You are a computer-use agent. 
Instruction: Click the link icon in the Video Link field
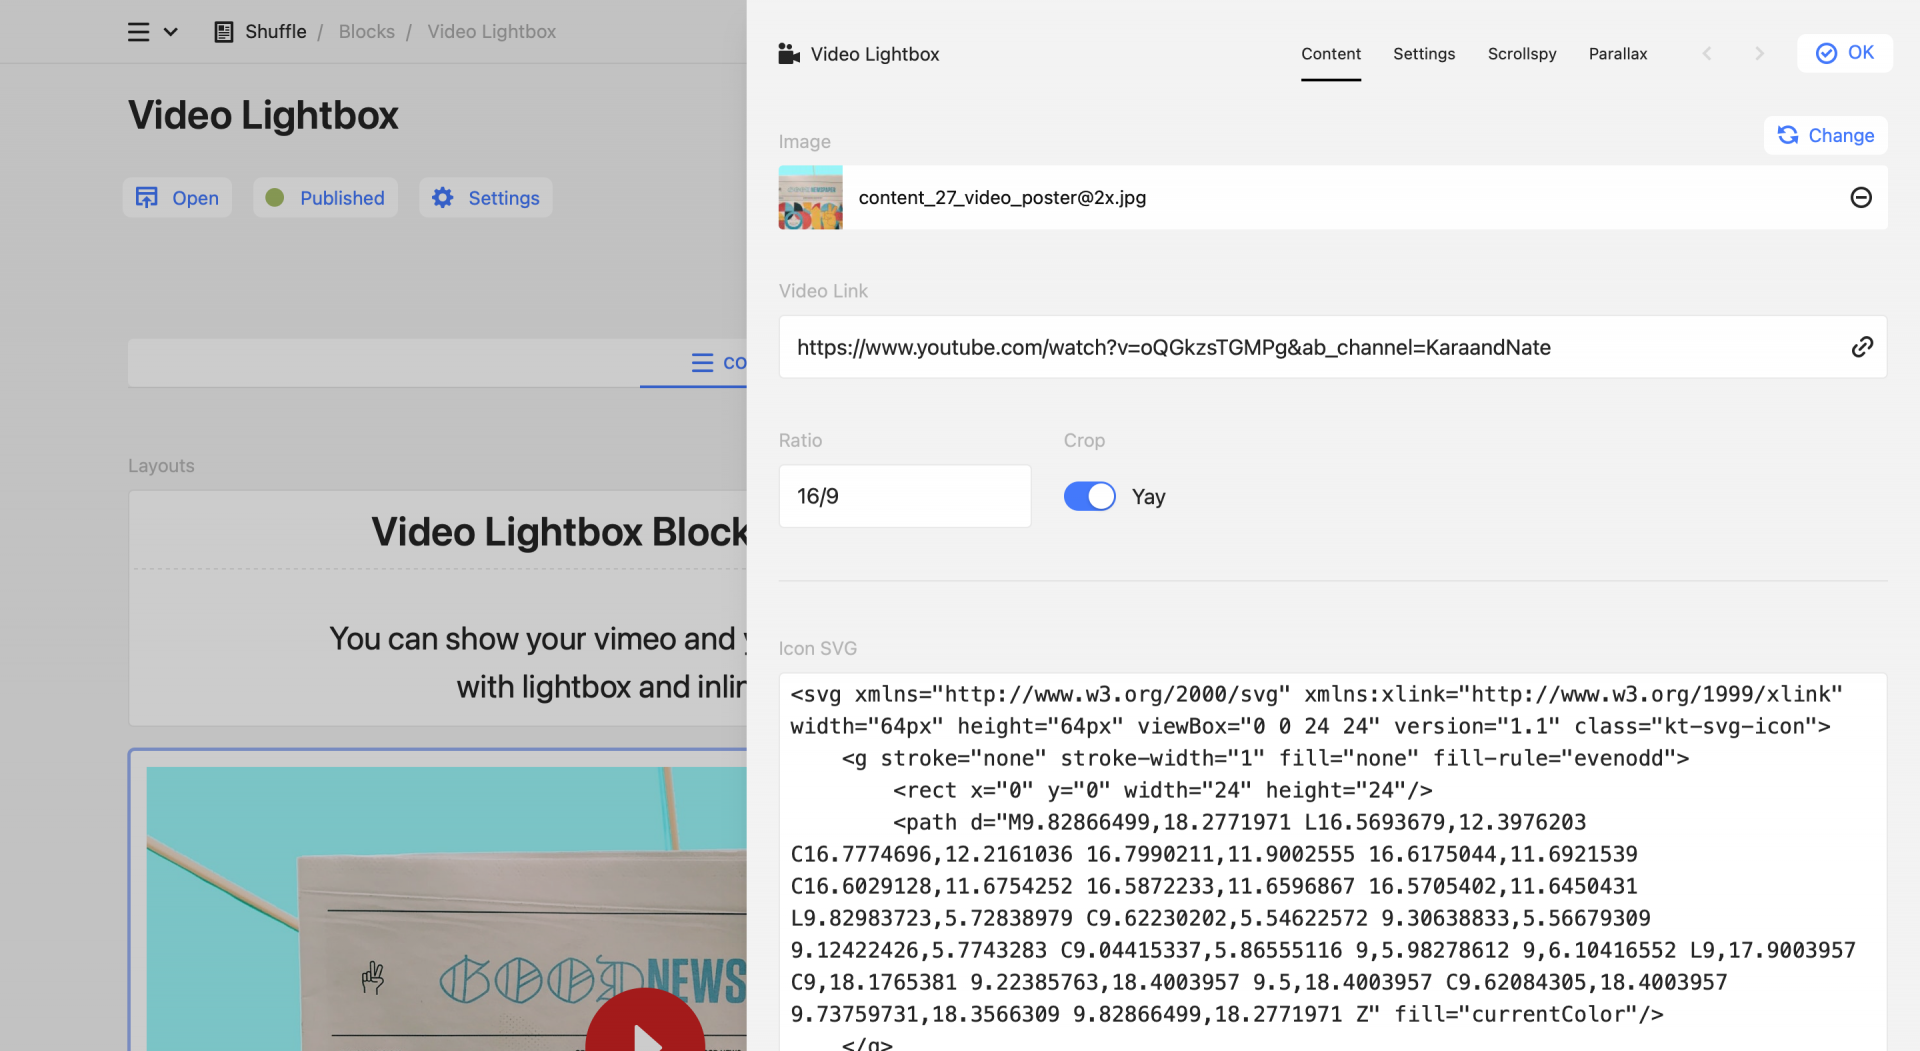1861,347
